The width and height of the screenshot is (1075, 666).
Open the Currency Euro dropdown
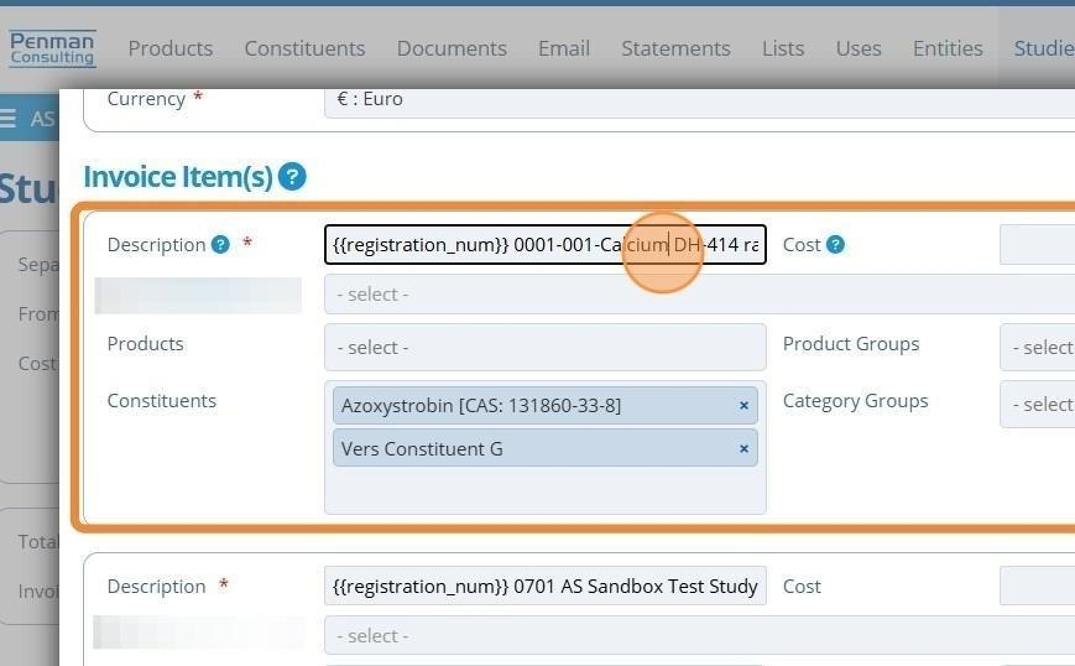[698, 100]
